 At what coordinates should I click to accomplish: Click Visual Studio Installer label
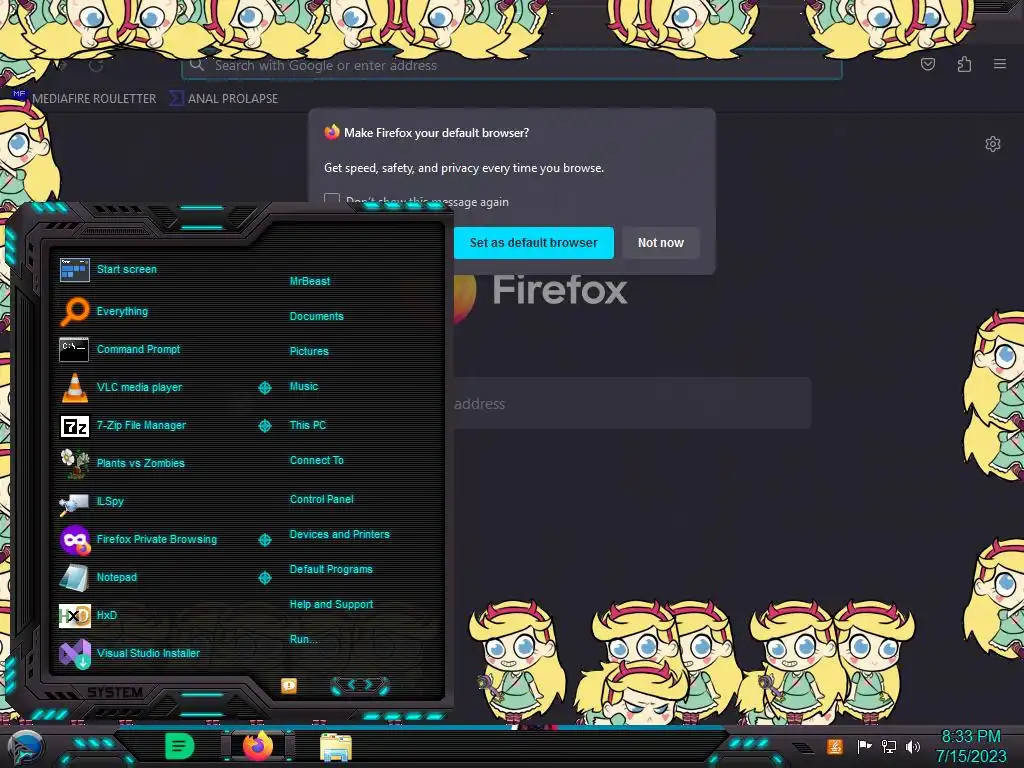[148, 653]
